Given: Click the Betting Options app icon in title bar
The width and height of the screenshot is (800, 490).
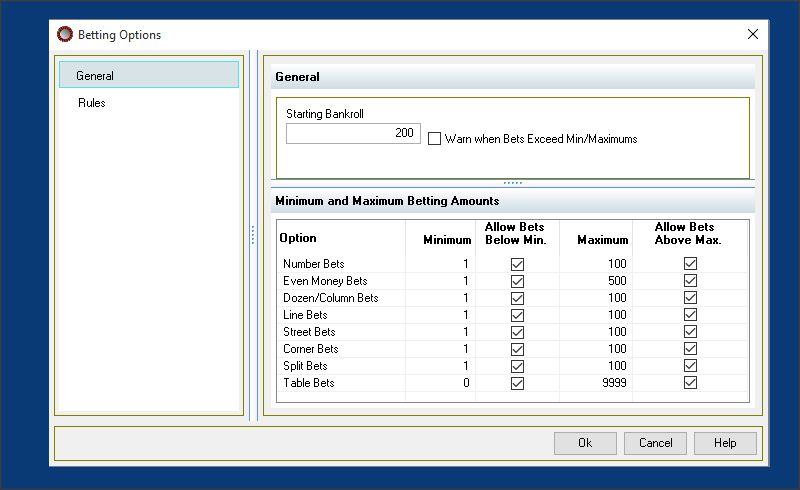Looking at the screenshot, I should [65, 34].
